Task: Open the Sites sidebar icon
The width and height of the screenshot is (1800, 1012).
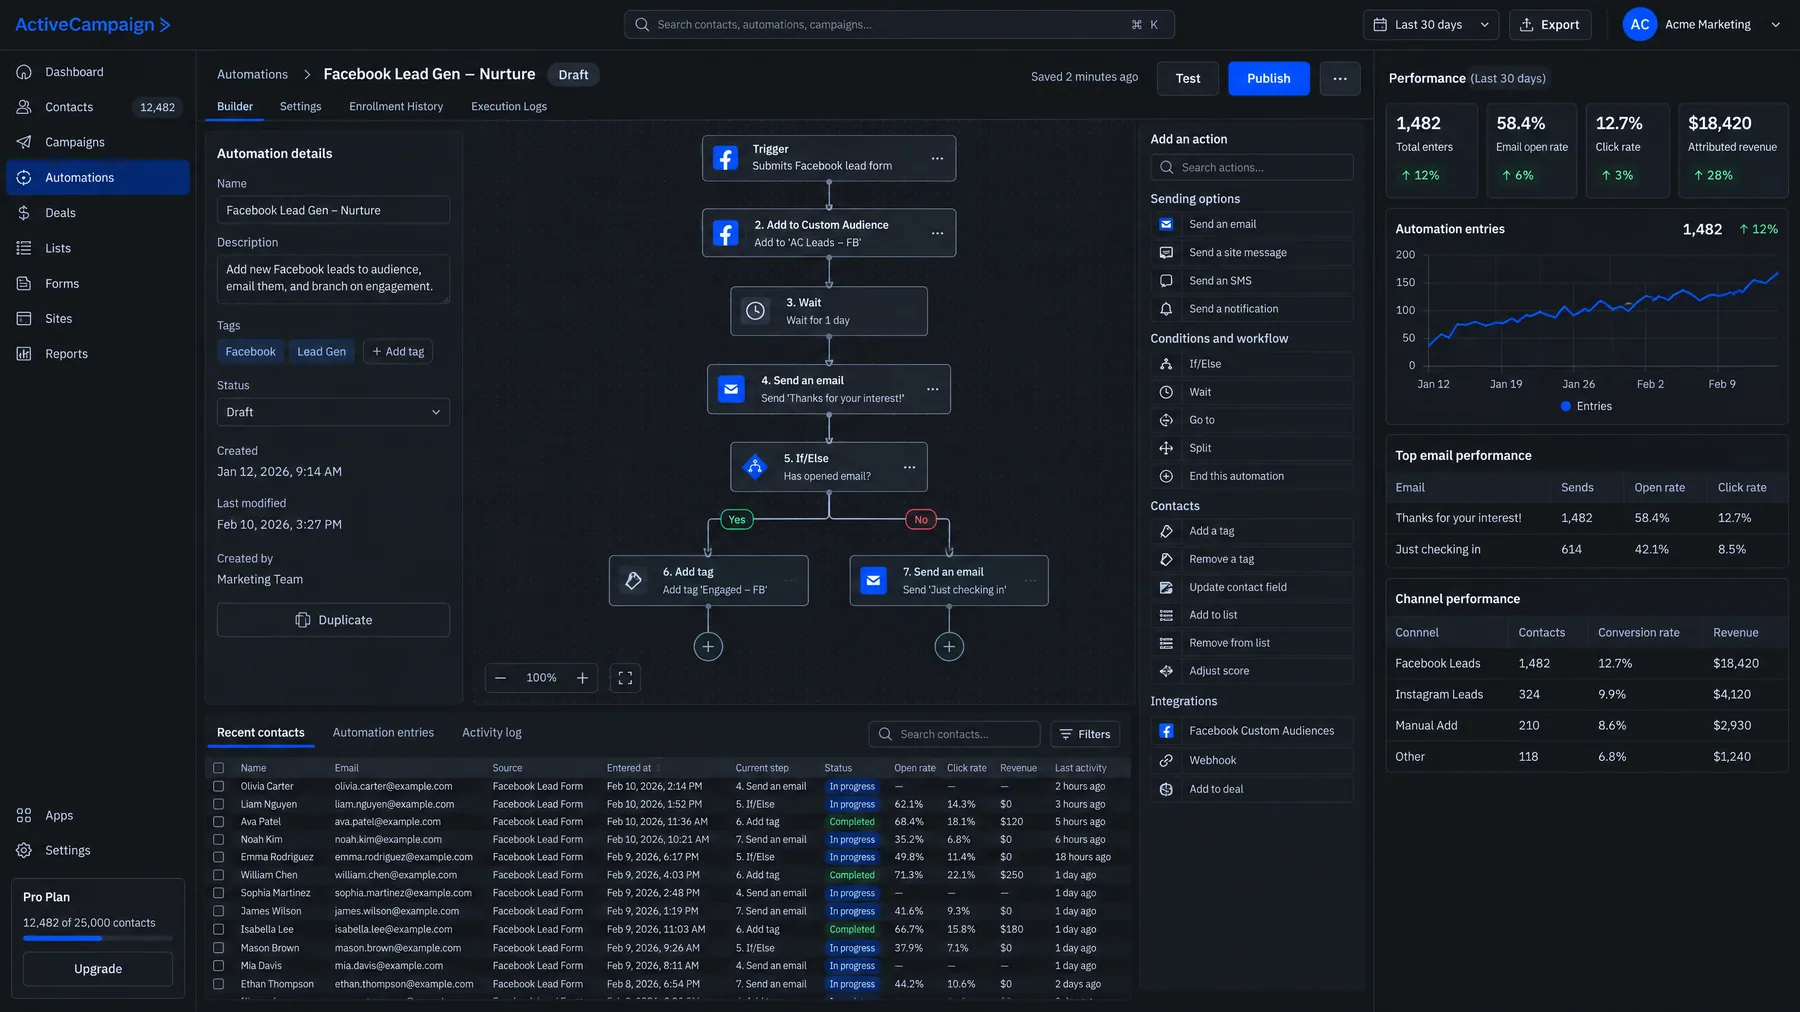Action: pyautogui.click(x=24, y=319)
